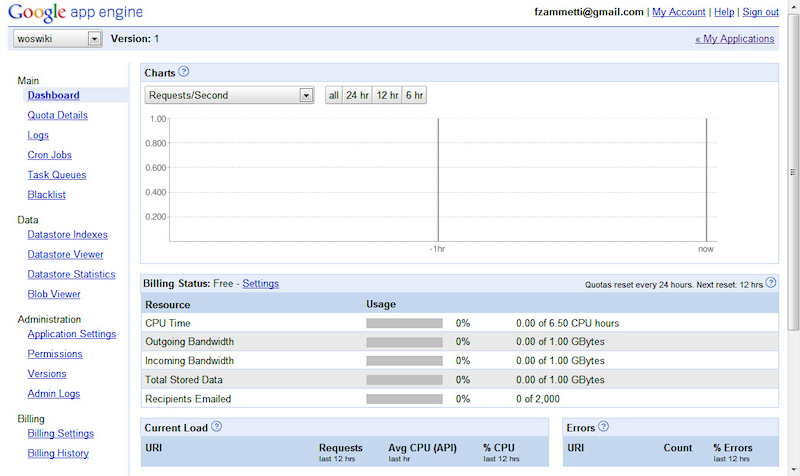
Task: Open the Dashboard page
Action: (54, 95)
